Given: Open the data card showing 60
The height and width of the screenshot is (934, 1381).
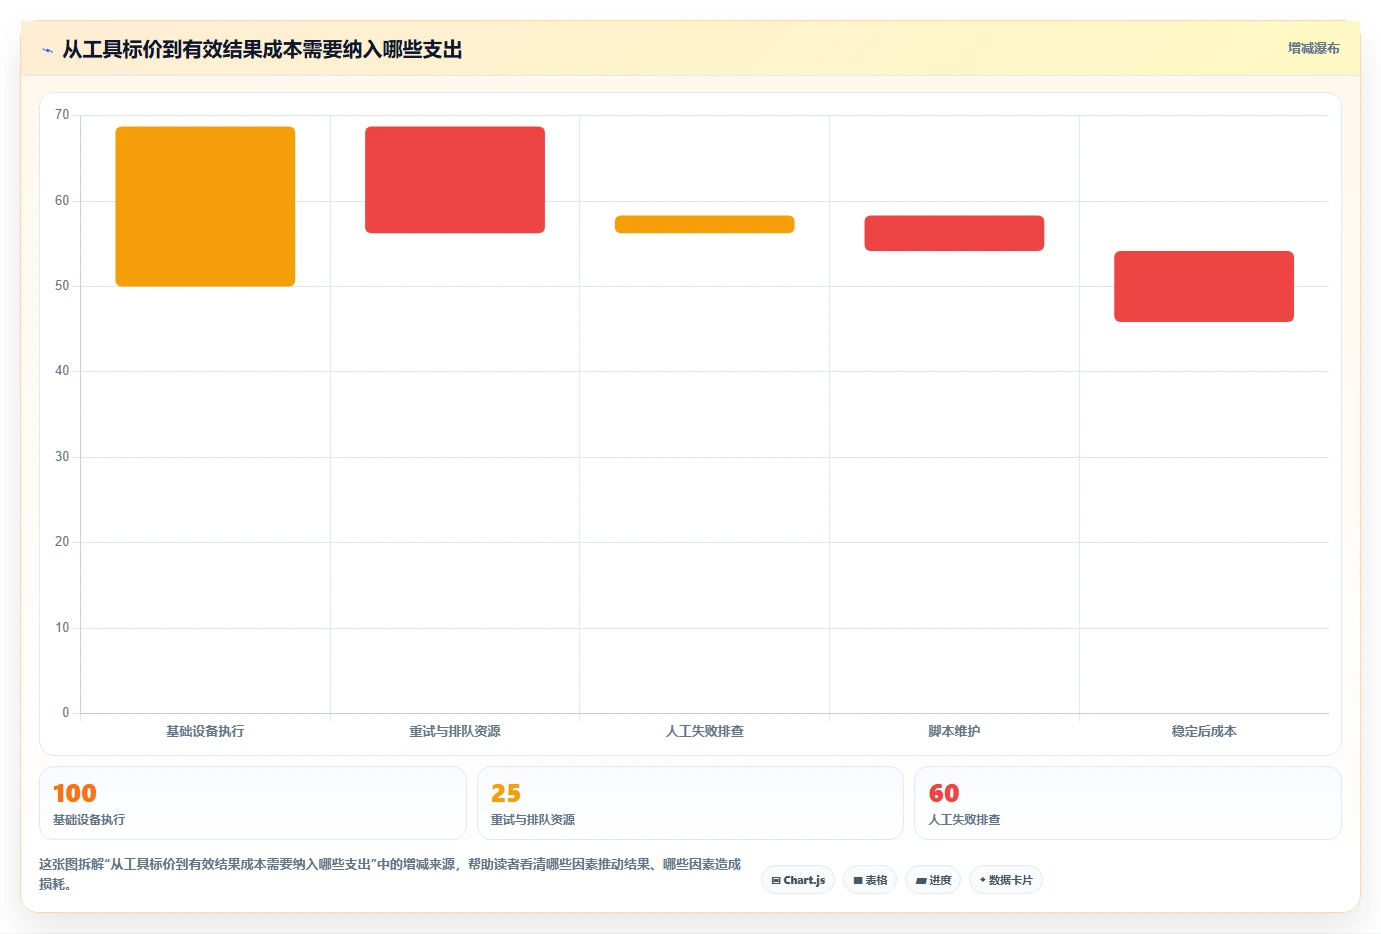Looking at the screenshot, I should (x=1128, y=803).
